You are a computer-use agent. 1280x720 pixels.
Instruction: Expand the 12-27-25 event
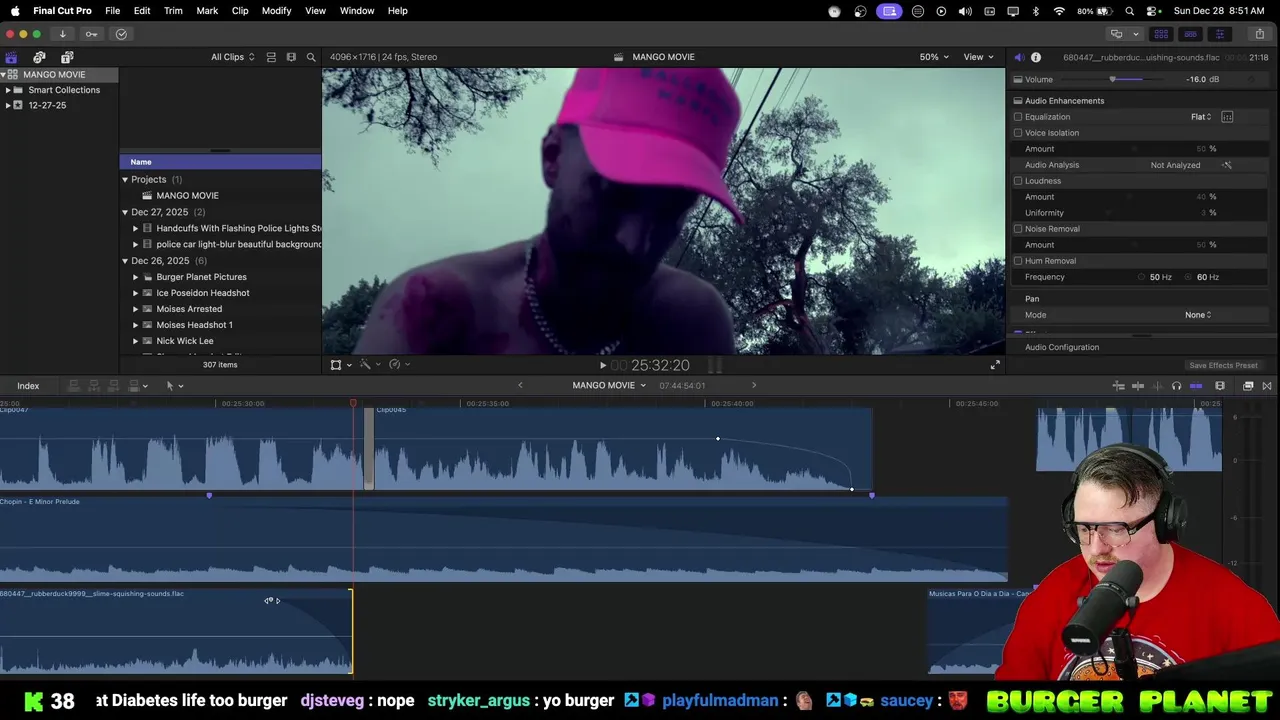9,105
